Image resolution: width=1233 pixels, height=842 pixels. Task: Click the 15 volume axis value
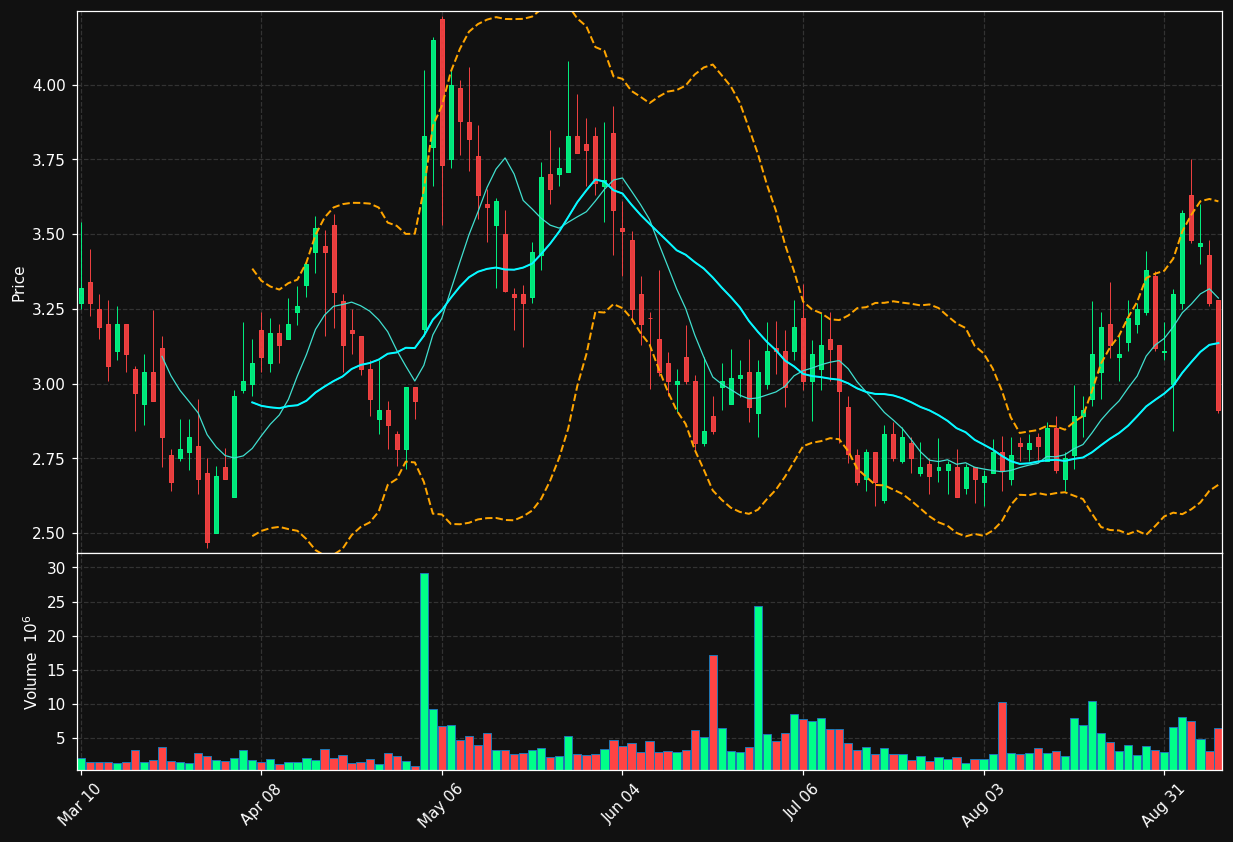click(58, 670)
